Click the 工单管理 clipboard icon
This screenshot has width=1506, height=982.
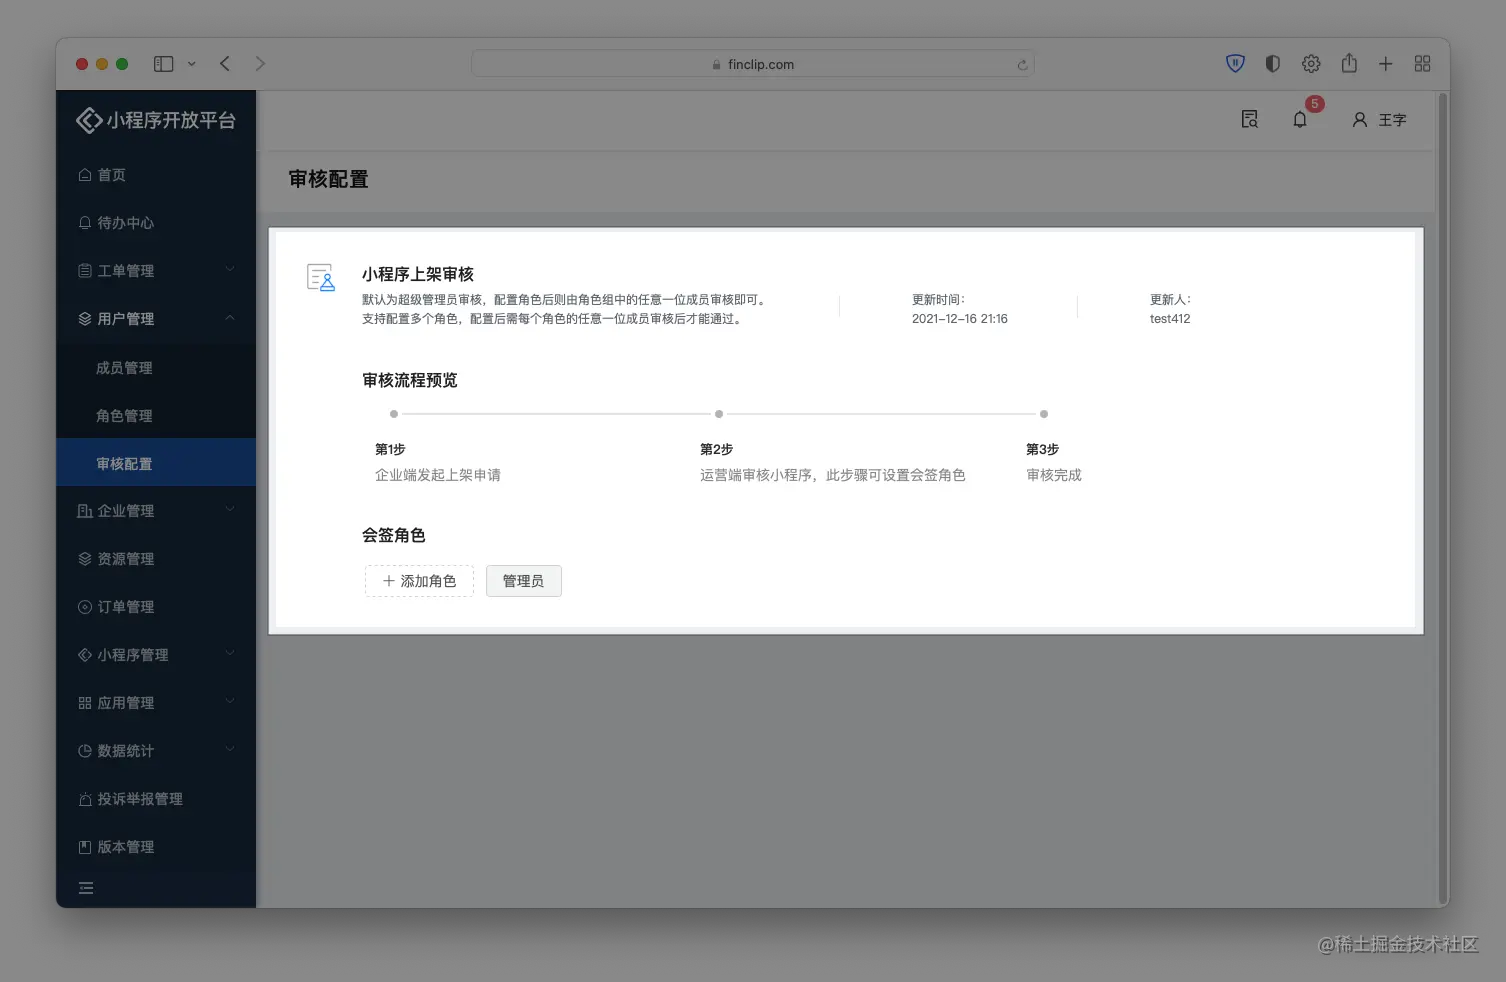click(85, 271)
